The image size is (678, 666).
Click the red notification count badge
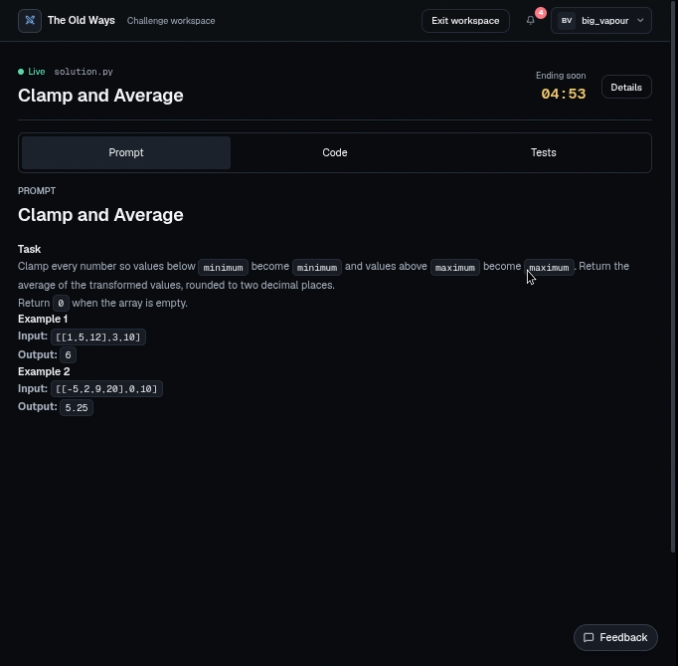pos(540,13)
